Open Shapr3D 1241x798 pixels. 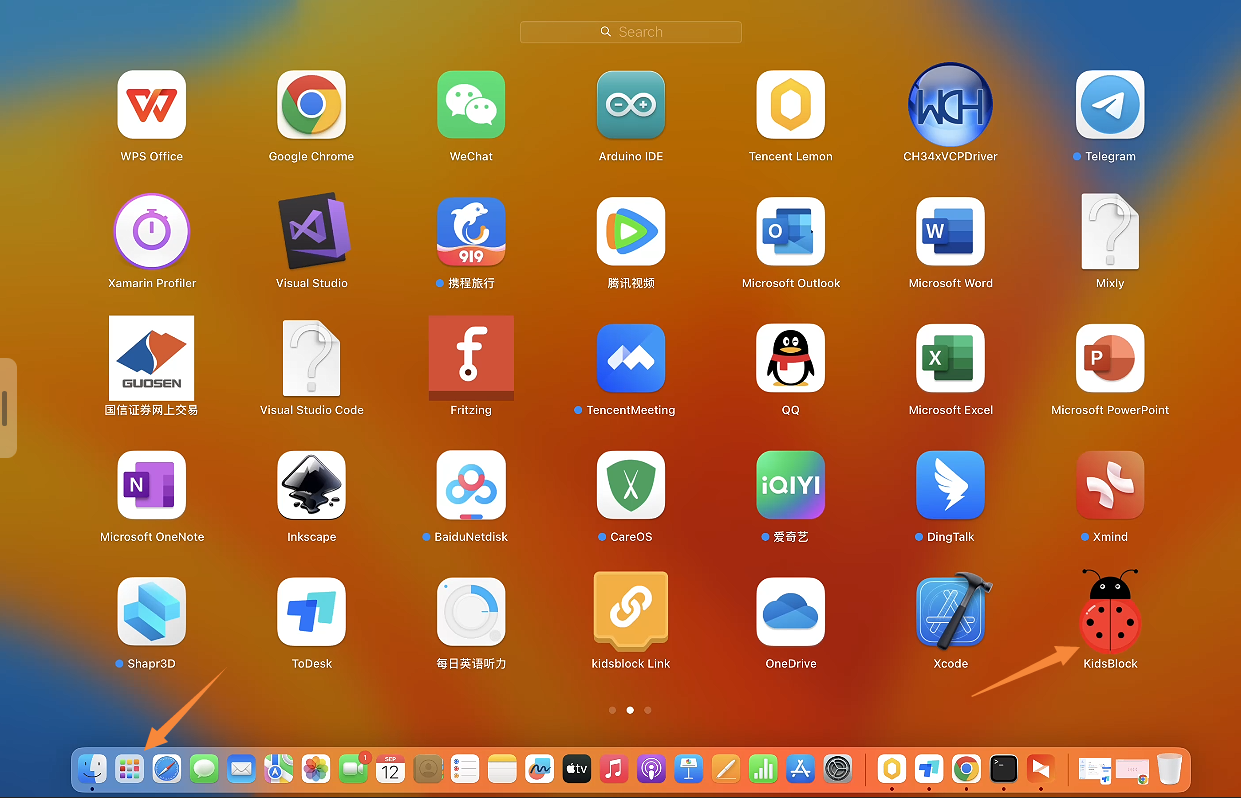click(151, 612)
